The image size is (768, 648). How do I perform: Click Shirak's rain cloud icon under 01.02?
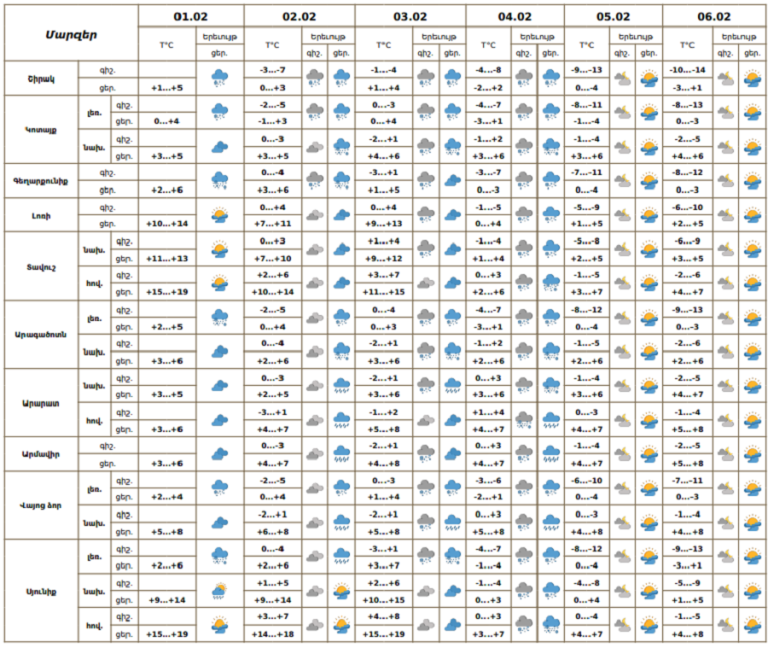click(x=220, y=79)
